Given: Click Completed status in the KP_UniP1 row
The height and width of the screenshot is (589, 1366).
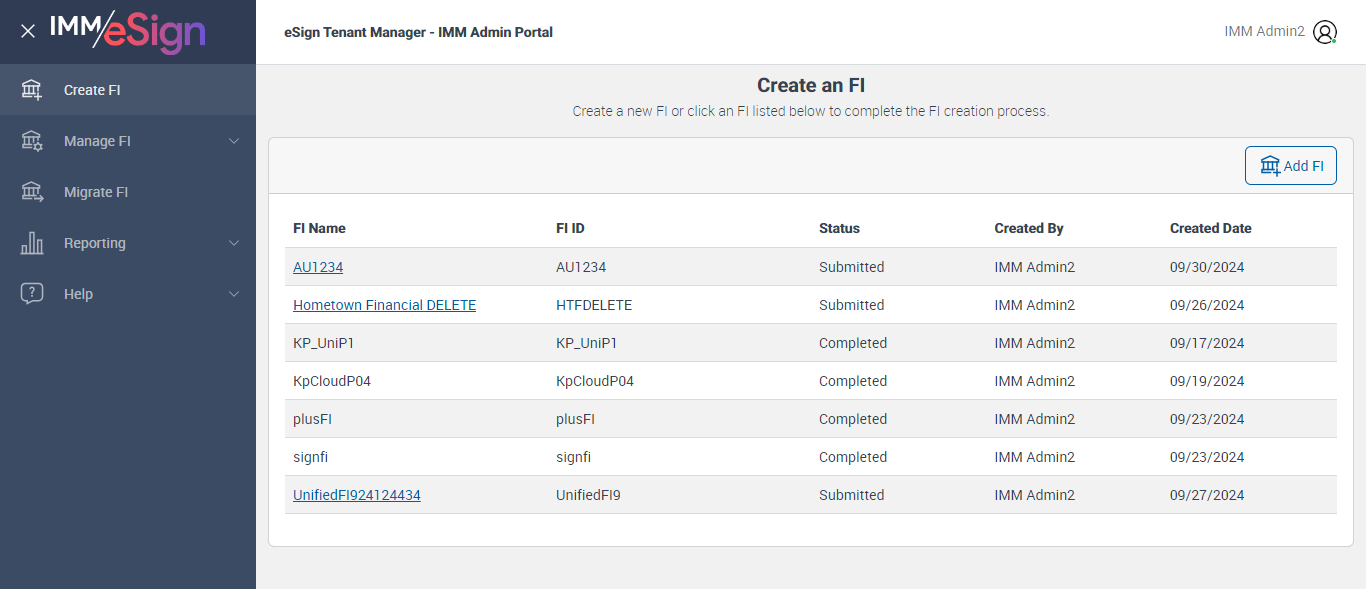Looking at the screenshot, I should pyautogui.click(x=853, y=343).
